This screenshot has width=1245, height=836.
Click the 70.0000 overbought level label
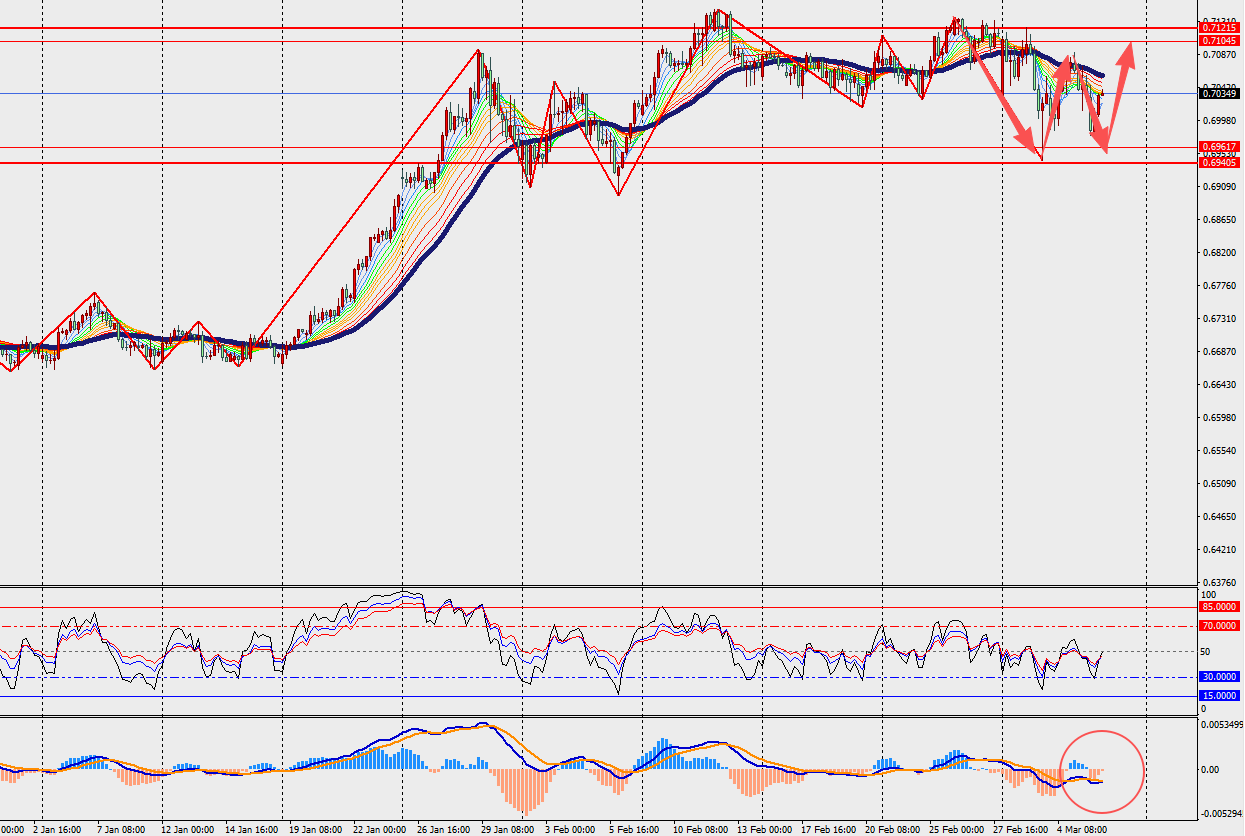point(1220,626)
